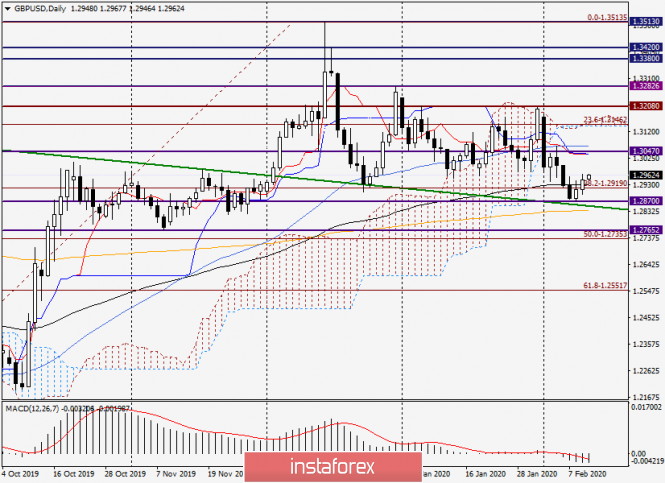This screenshot has height=483, width=665.
Task: Click the MACD(12,26,7) indicator label
Action: (x=30, y=409)
